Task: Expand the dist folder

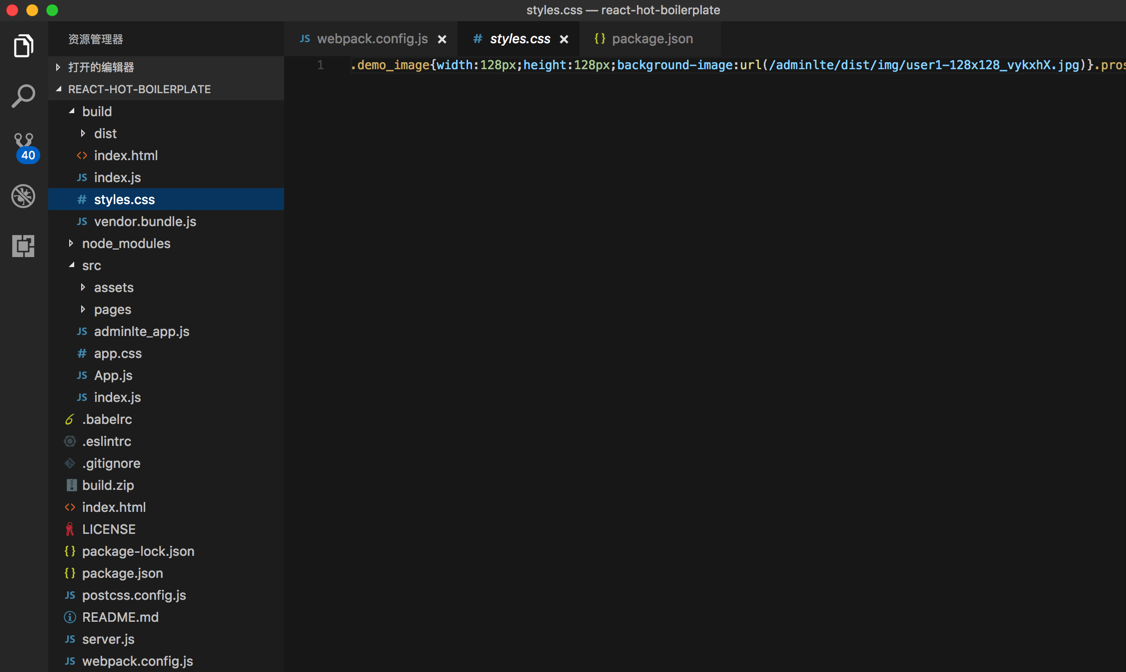Action: 166,134
